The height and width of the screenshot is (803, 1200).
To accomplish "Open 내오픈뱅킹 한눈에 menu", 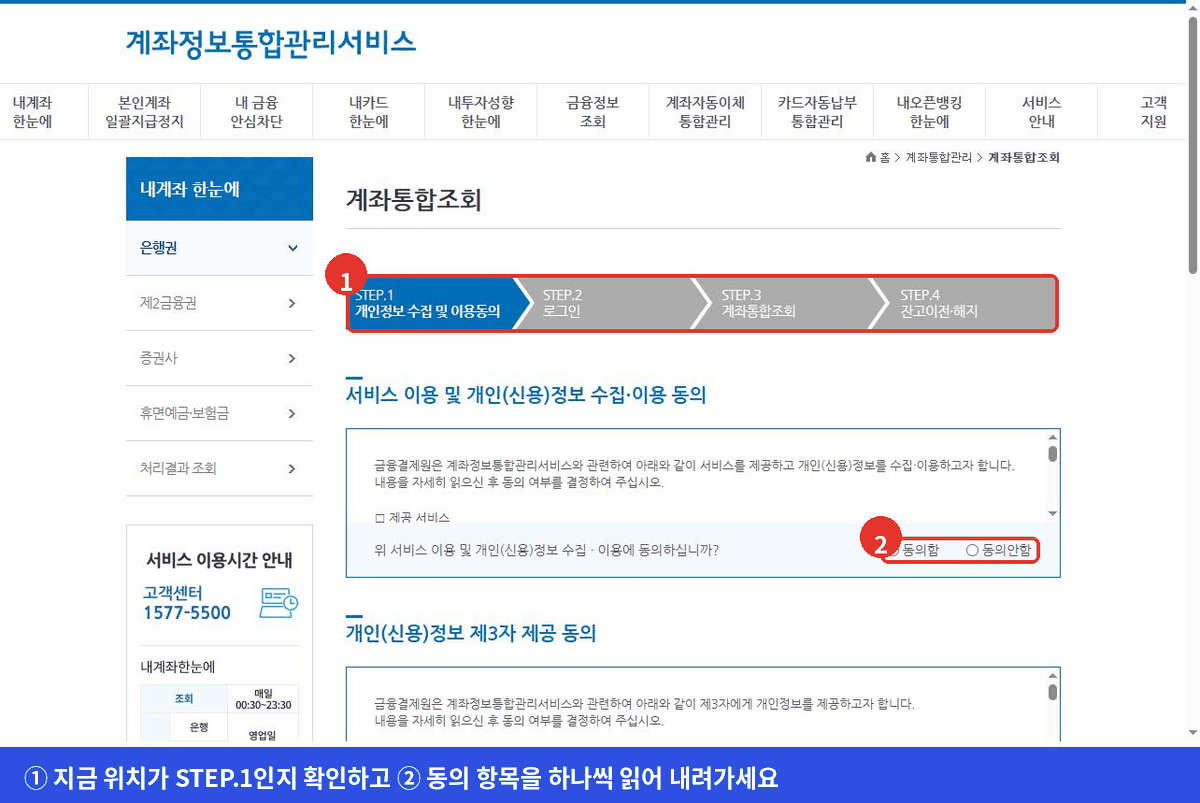I will click(x=929, y=112).
